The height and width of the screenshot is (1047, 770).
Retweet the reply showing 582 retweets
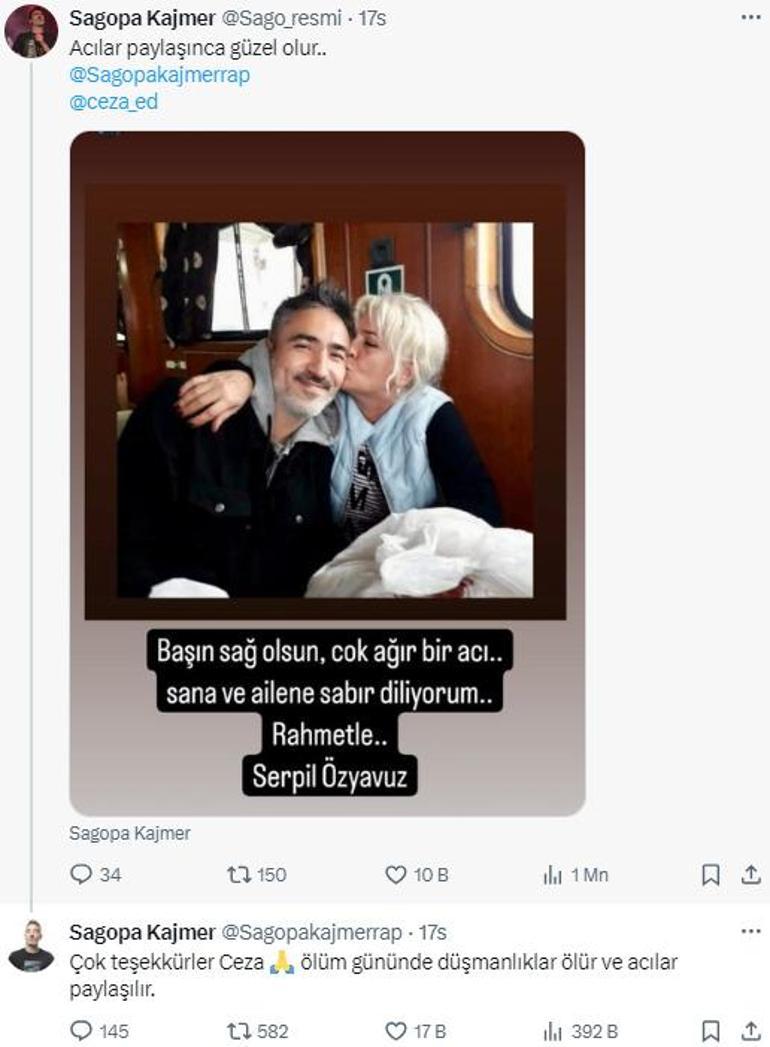tap(239, 1031)
